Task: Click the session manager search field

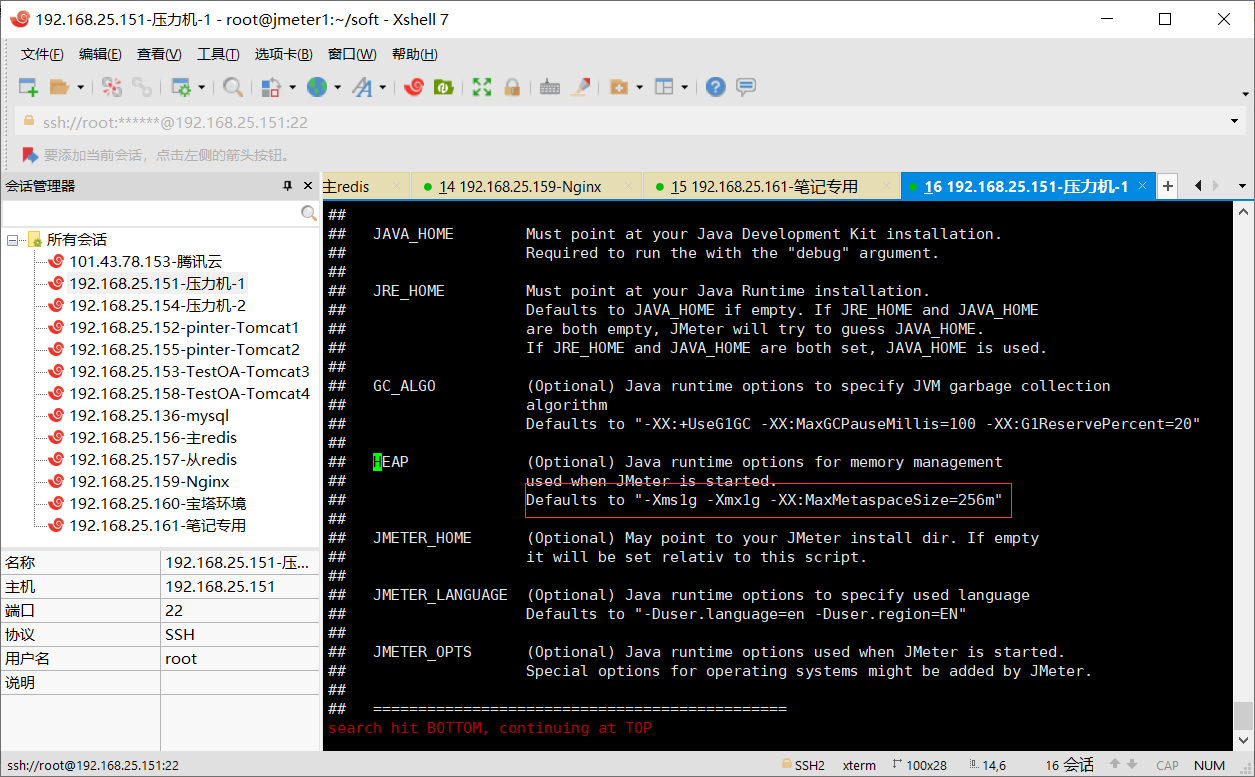Action: coord(151,213)
